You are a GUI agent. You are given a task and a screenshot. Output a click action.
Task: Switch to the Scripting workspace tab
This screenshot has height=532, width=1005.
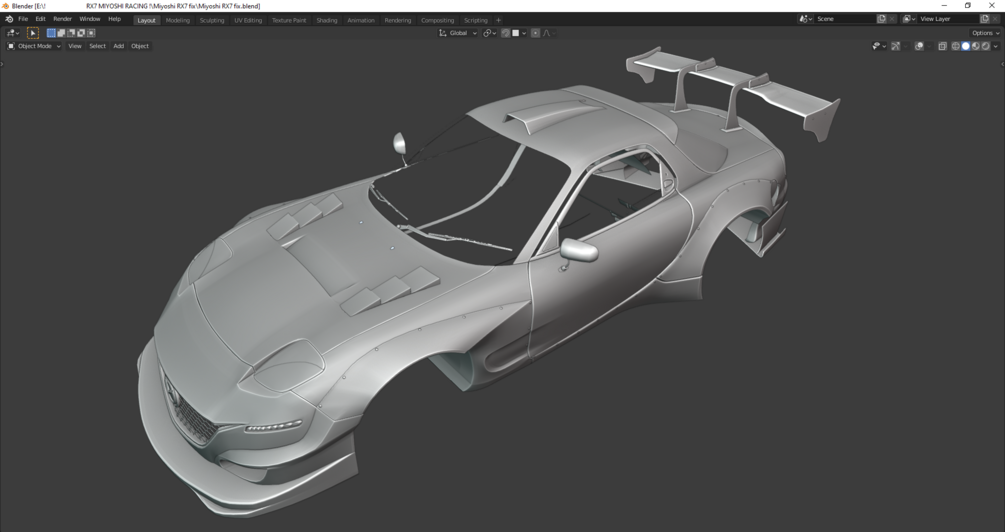point(476,21)
